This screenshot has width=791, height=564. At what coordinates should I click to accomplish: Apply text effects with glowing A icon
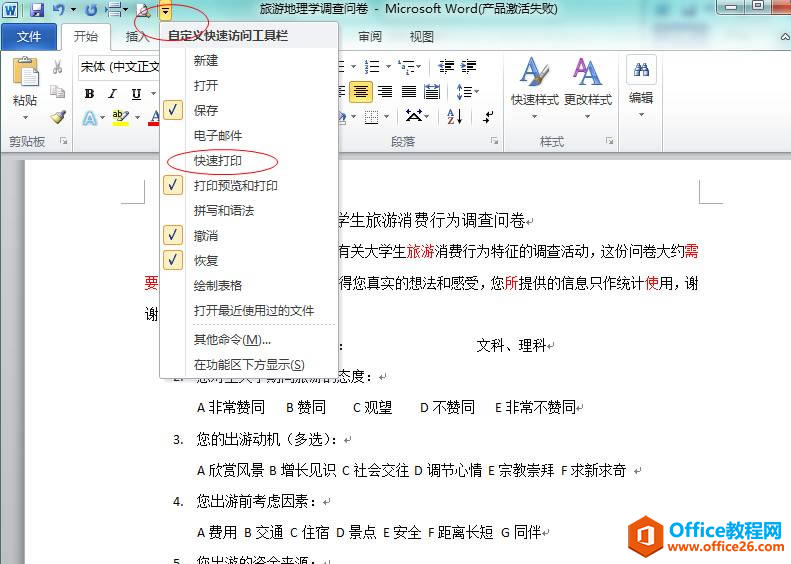point(90,118)
